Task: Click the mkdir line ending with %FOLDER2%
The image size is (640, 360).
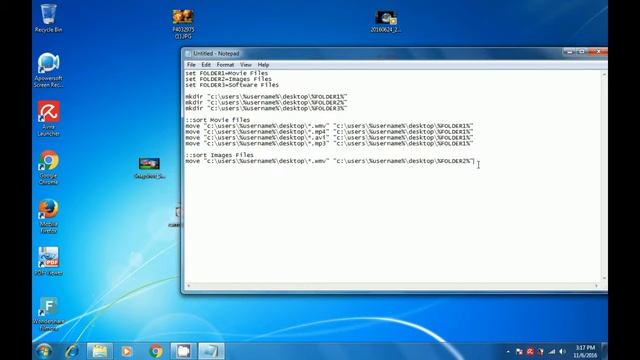Action: [x=266, y=102]
